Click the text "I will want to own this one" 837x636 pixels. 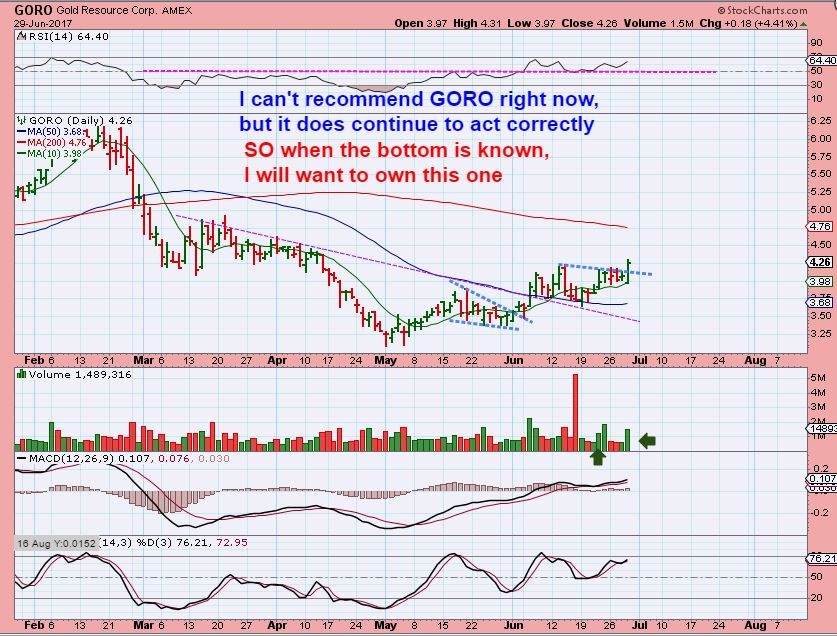click(373, 175)
